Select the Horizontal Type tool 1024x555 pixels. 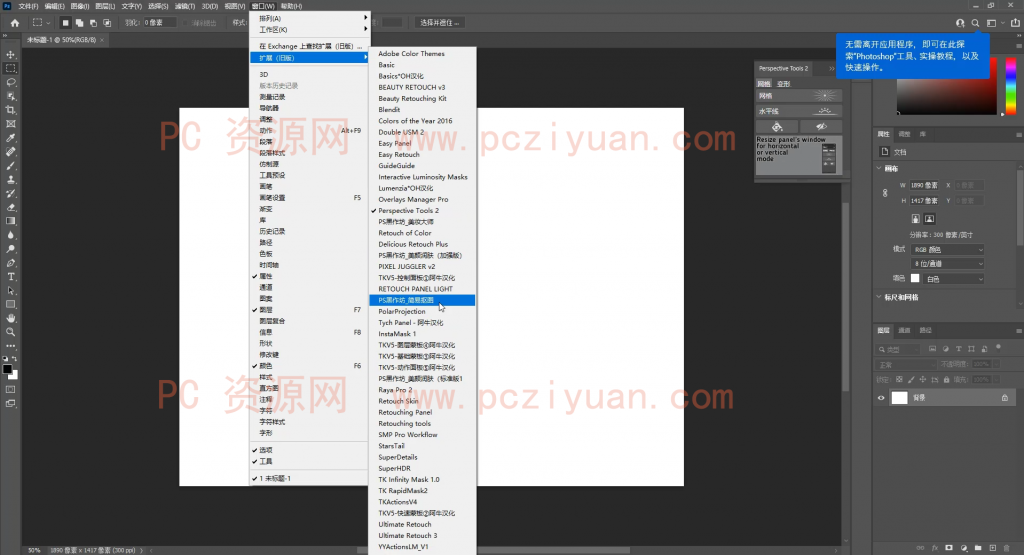(11, 277)
